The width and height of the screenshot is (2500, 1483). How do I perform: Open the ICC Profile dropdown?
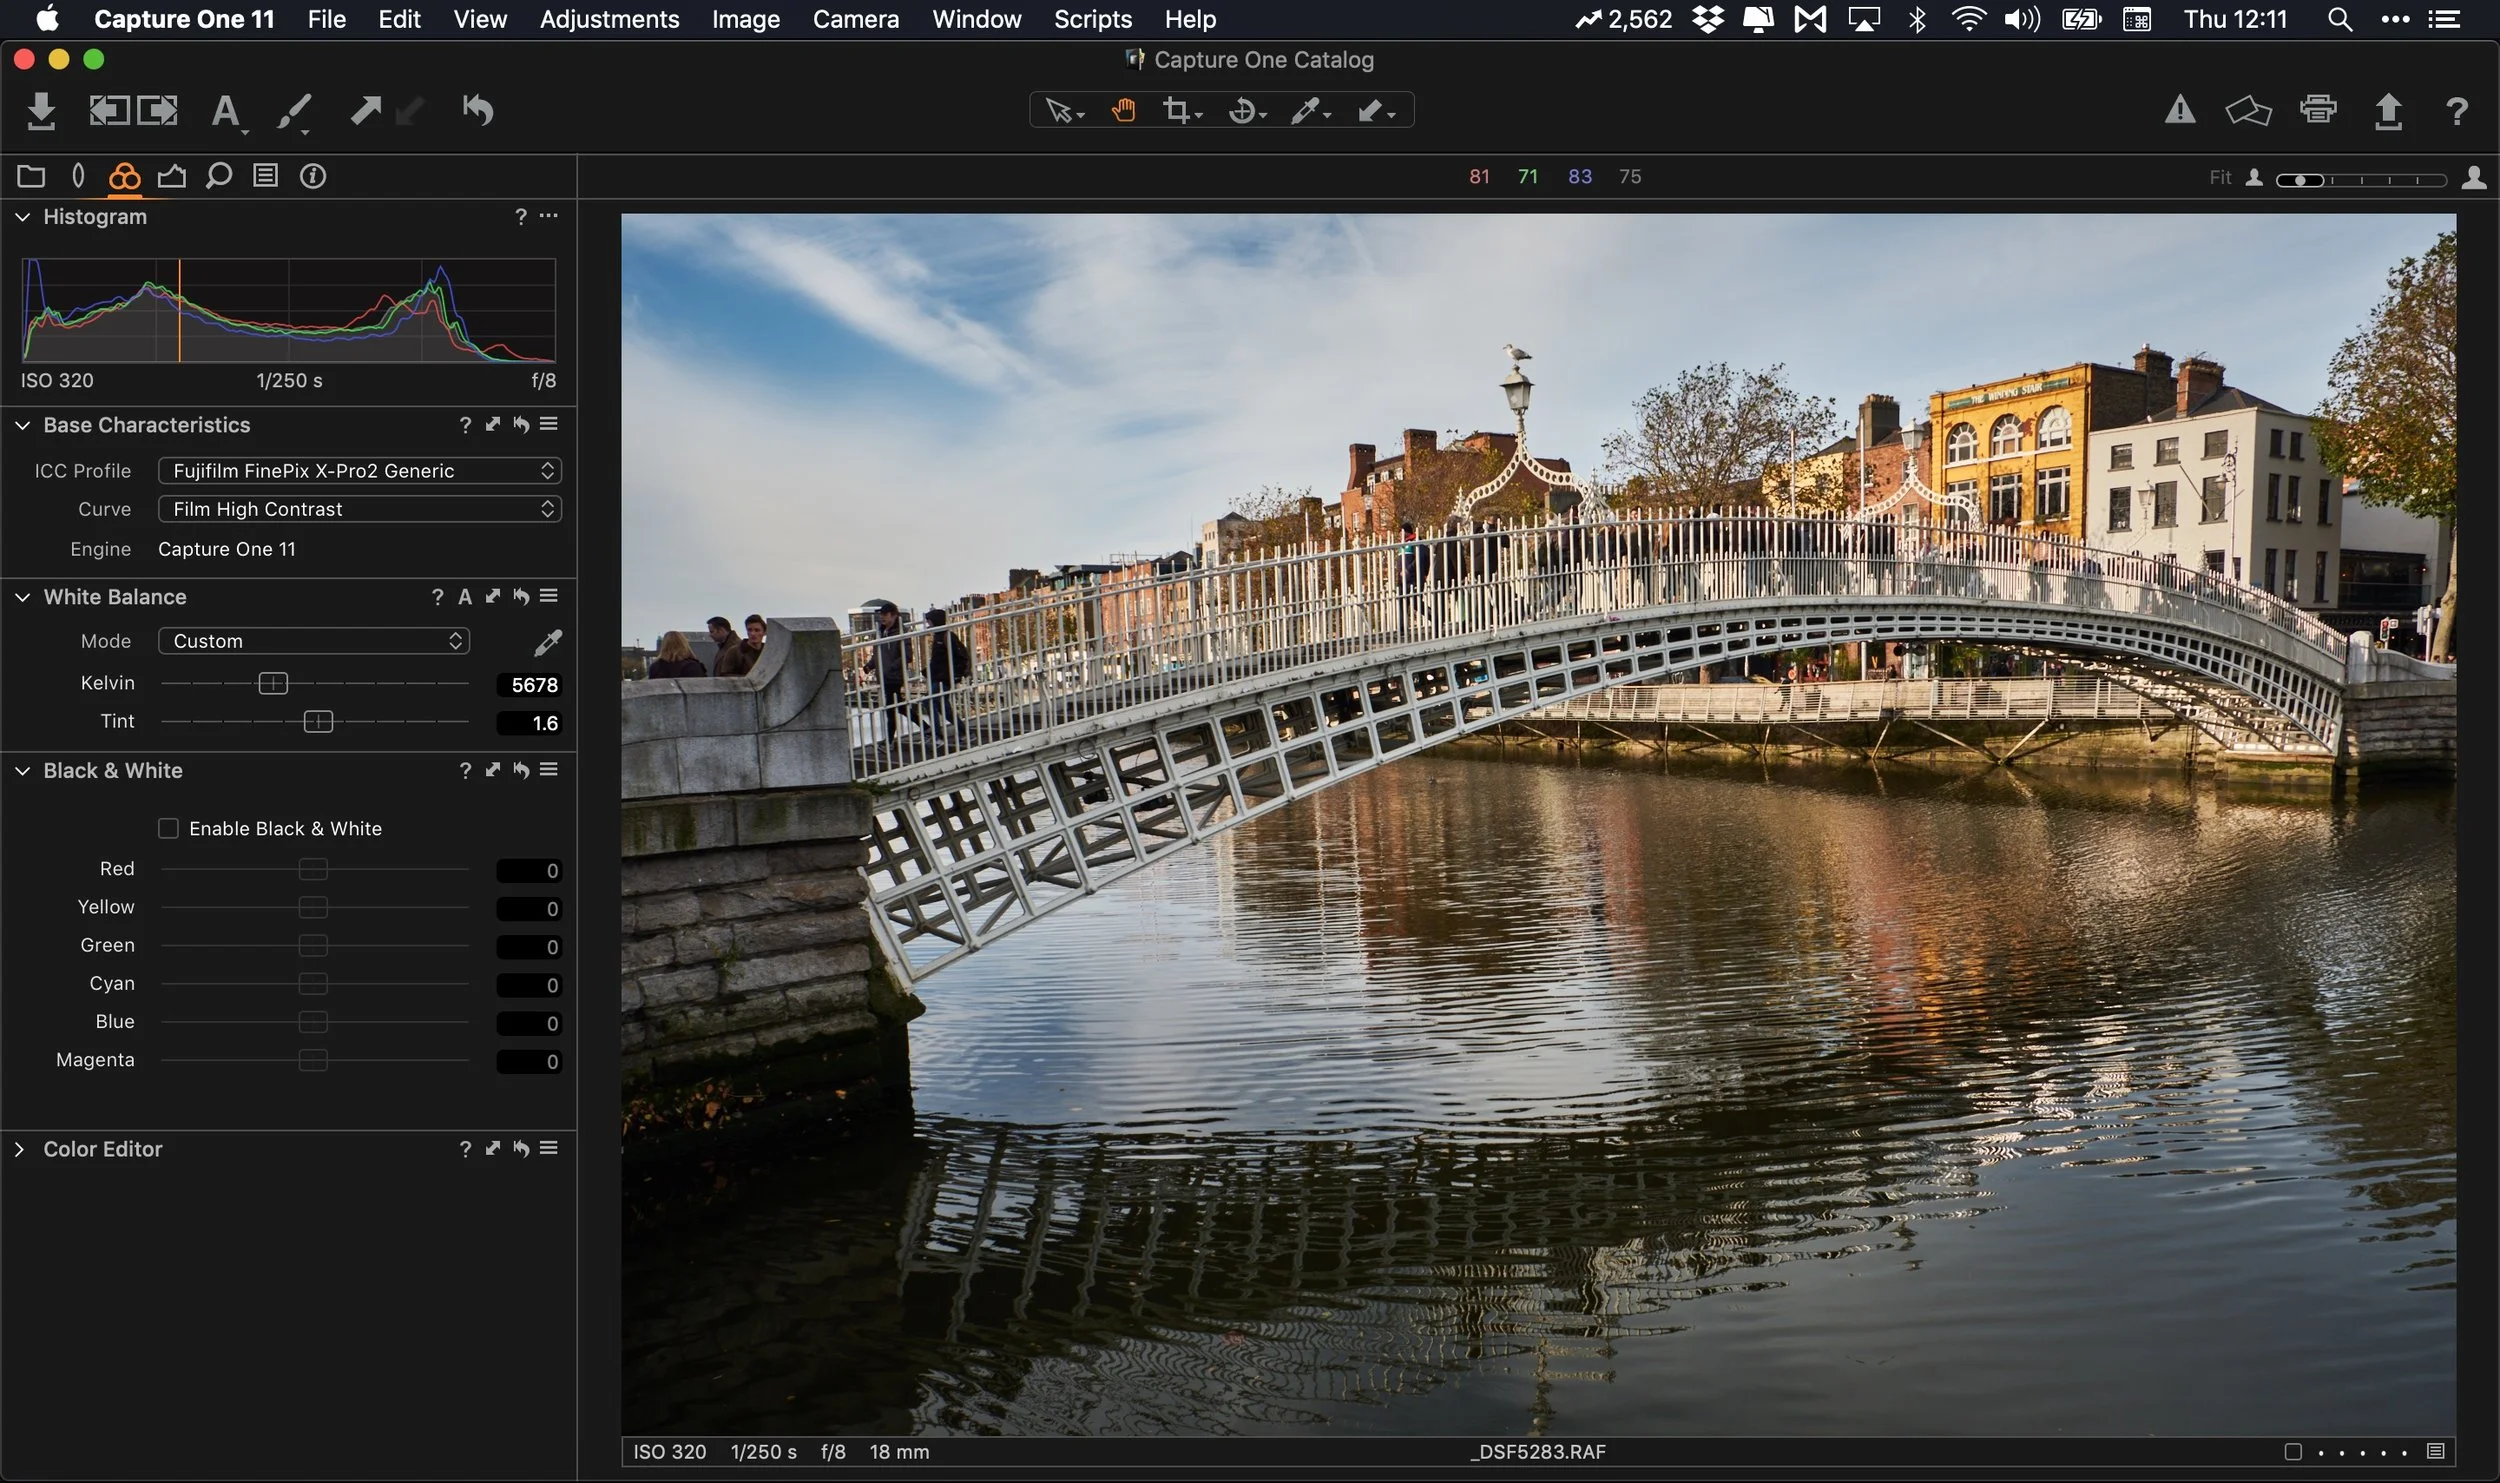point(359,471)
